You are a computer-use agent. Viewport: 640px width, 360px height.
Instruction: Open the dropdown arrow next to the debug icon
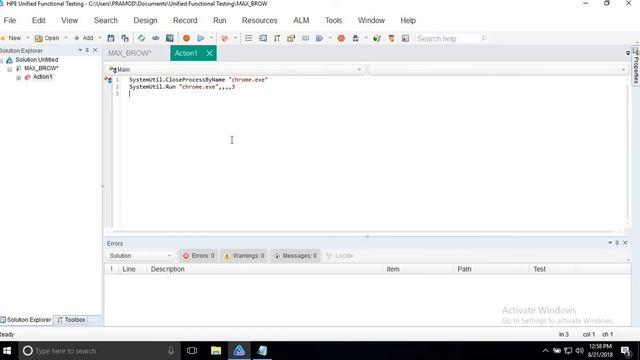[x=236, y=38]
